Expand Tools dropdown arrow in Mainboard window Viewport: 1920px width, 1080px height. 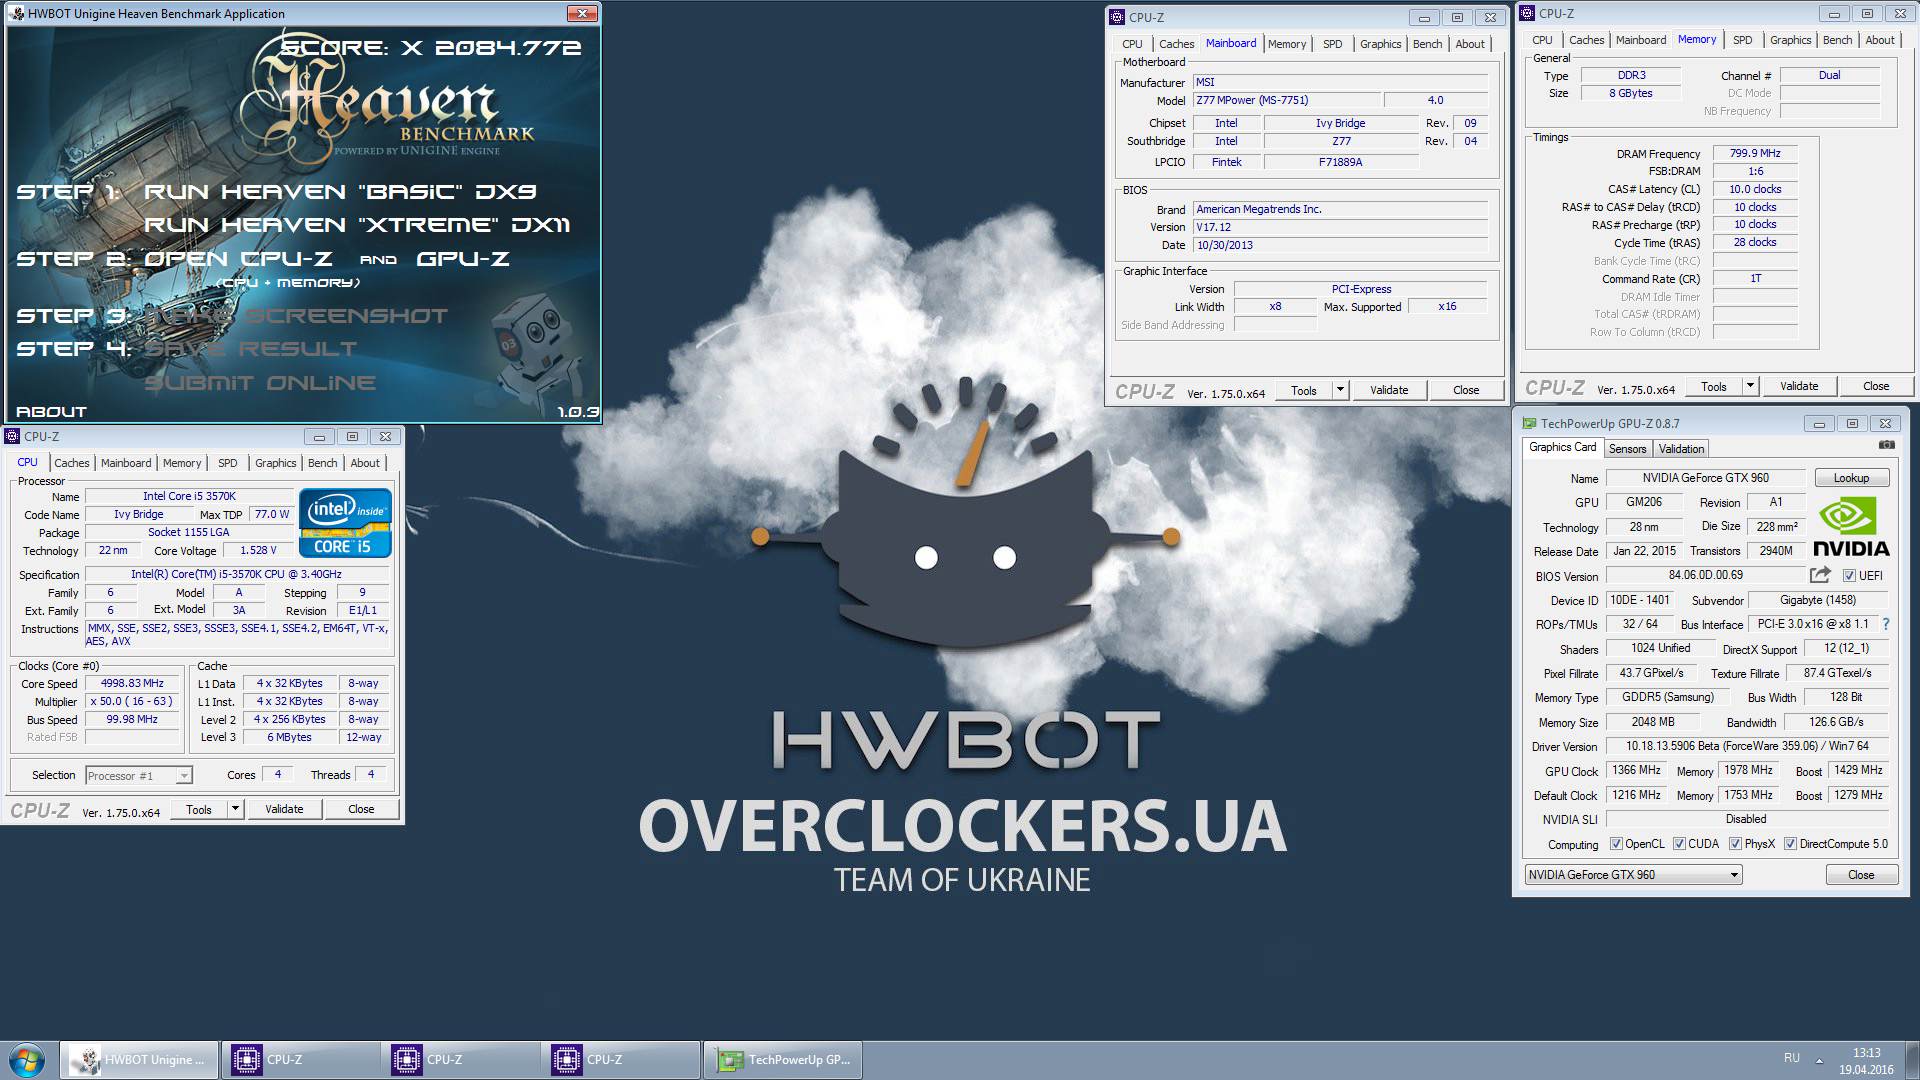1340,390
